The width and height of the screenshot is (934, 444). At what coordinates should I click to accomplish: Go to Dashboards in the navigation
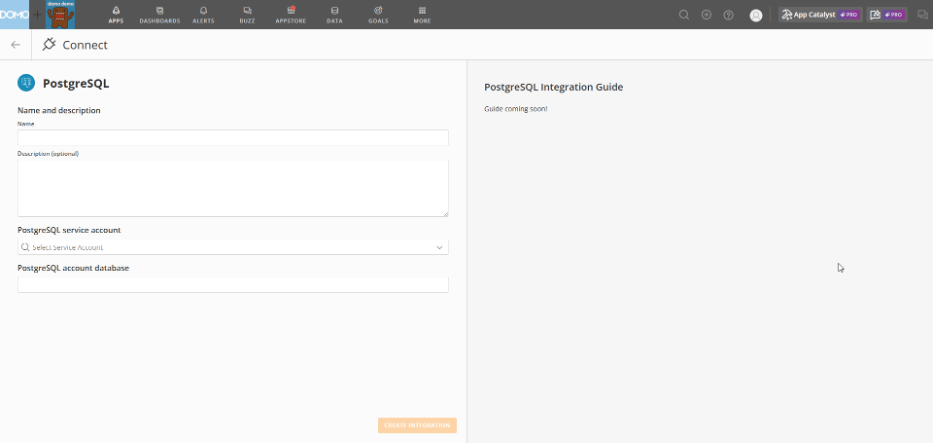pos(160,15)
